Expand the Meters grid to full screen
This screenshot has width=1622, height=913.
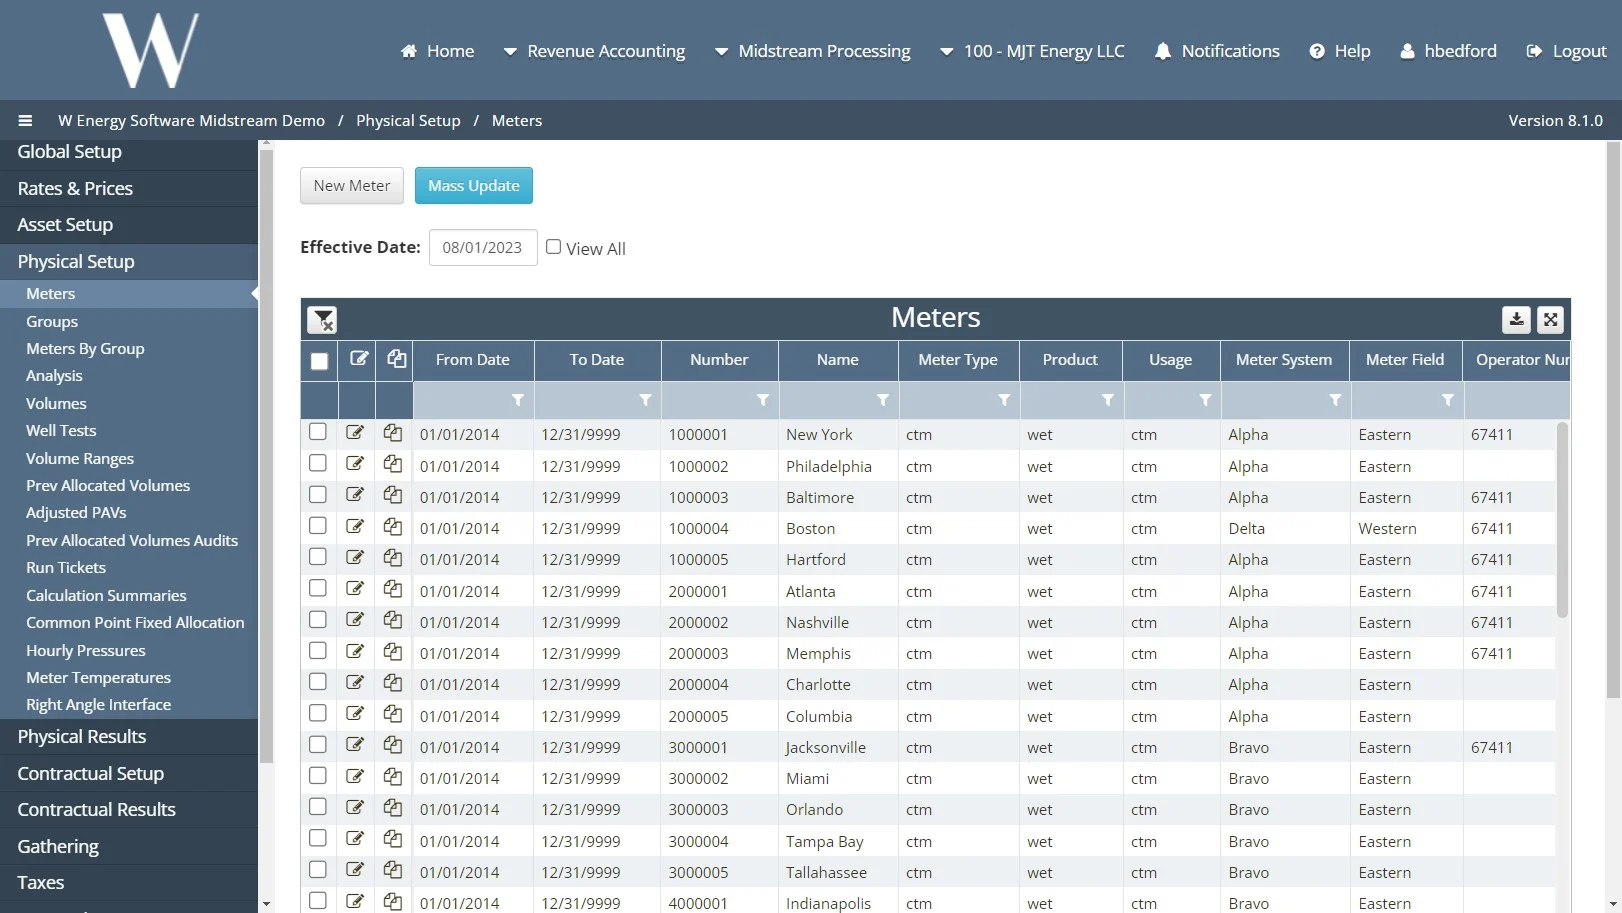coord(1550,319)
